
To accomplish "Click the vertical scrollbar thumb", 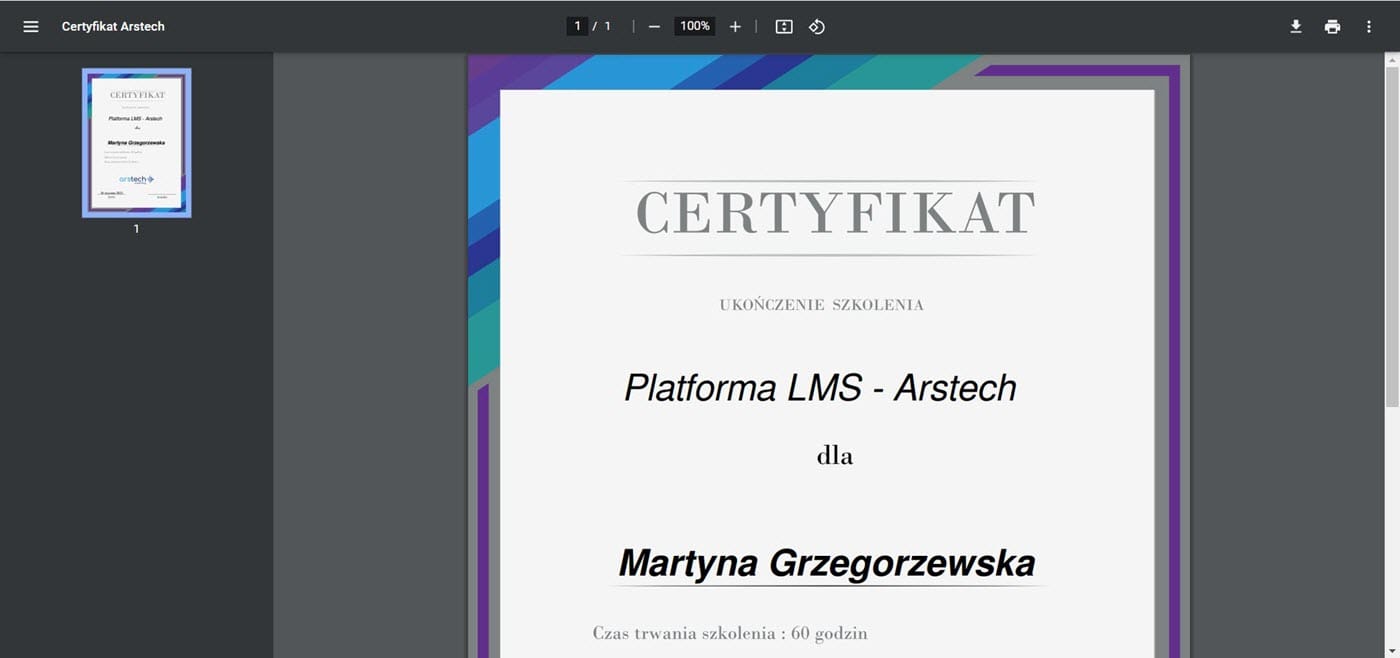I will coord(1392,237).
